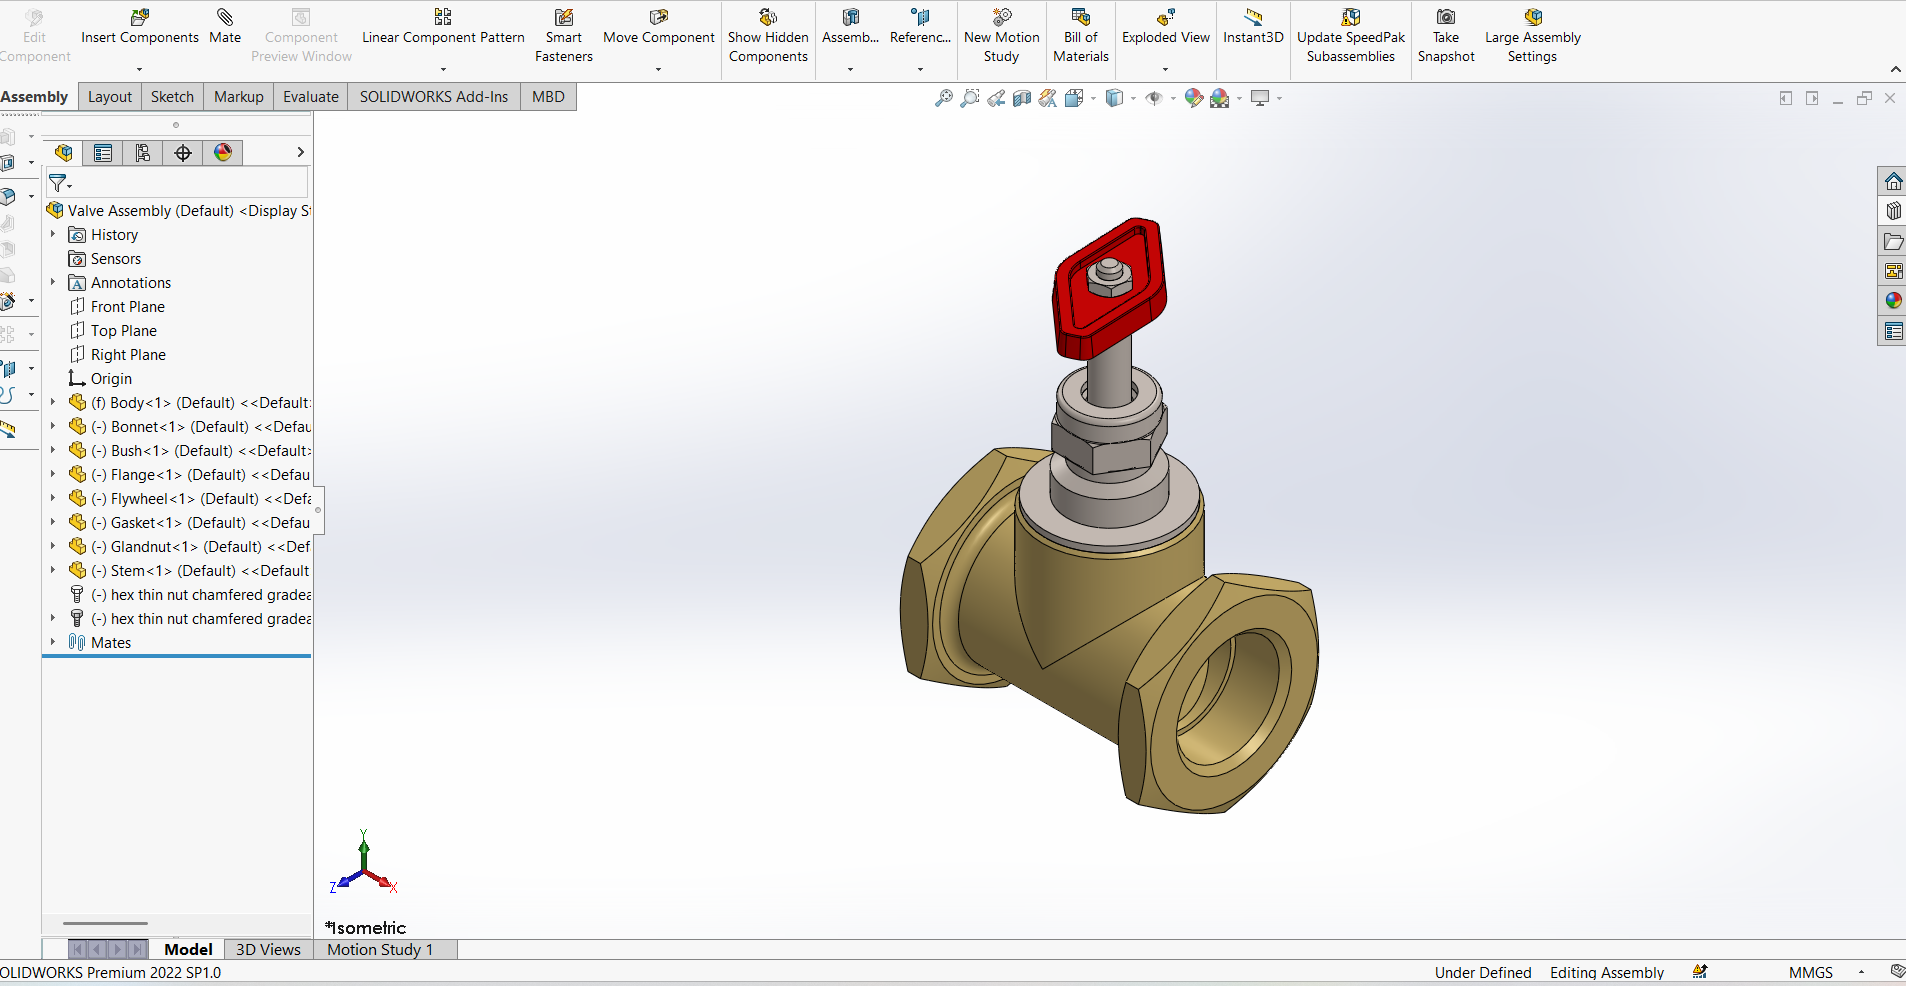Click Zoom to Fit magnifier icon
1906x986 pixels.
pyautogui.click(x=943, y=98)
